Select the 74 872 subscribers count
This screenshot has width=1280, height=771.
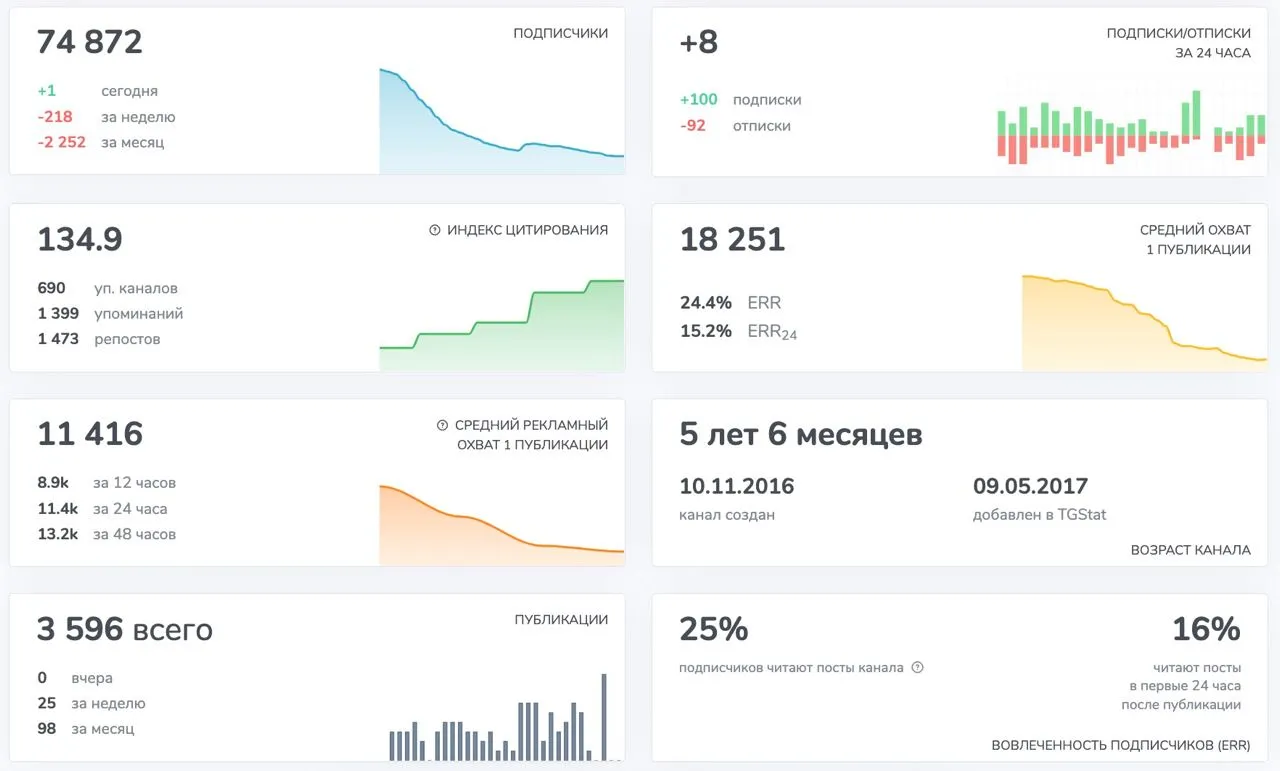tap(90, 42)
